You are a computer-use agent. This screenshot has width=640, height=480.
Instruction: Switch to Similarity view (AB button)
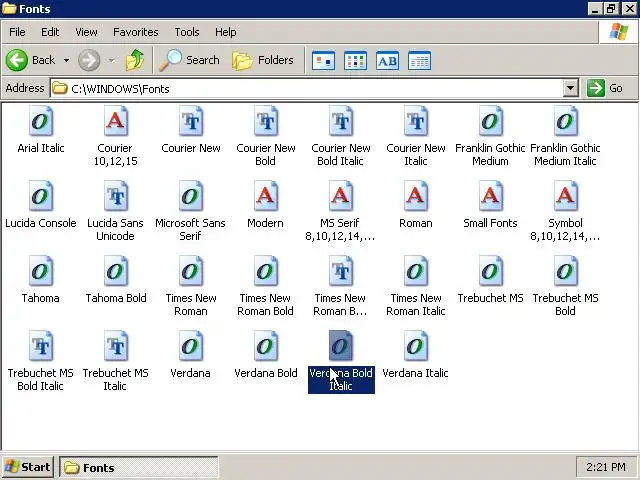(x=387, y=61)
